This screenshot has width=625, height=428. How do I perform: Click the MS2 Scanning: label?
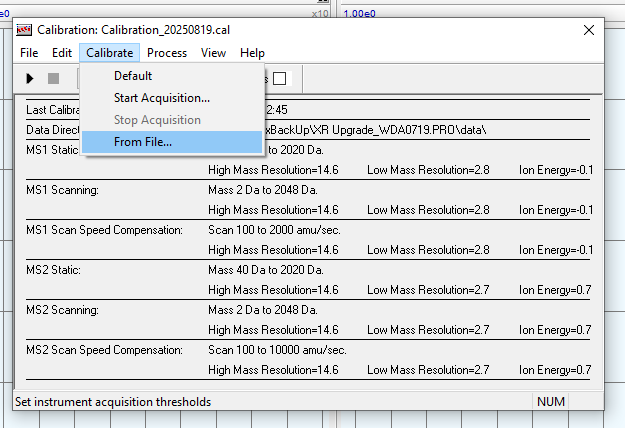point(63,310)
